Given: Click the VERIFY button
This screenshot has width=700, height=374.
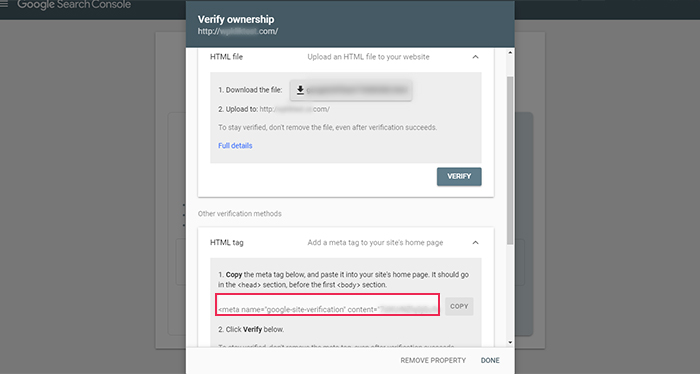Looking at the screenshot, I should [459, 176].
